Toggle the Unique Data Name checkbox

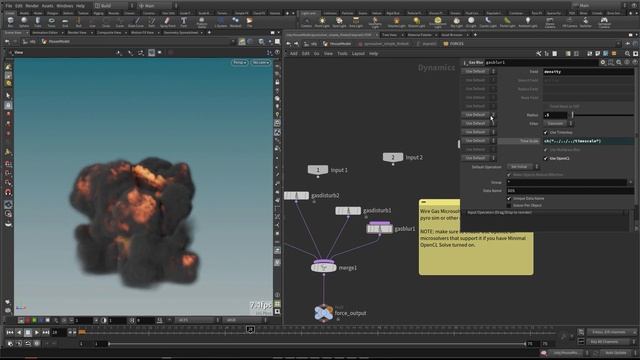pos(509,198)
